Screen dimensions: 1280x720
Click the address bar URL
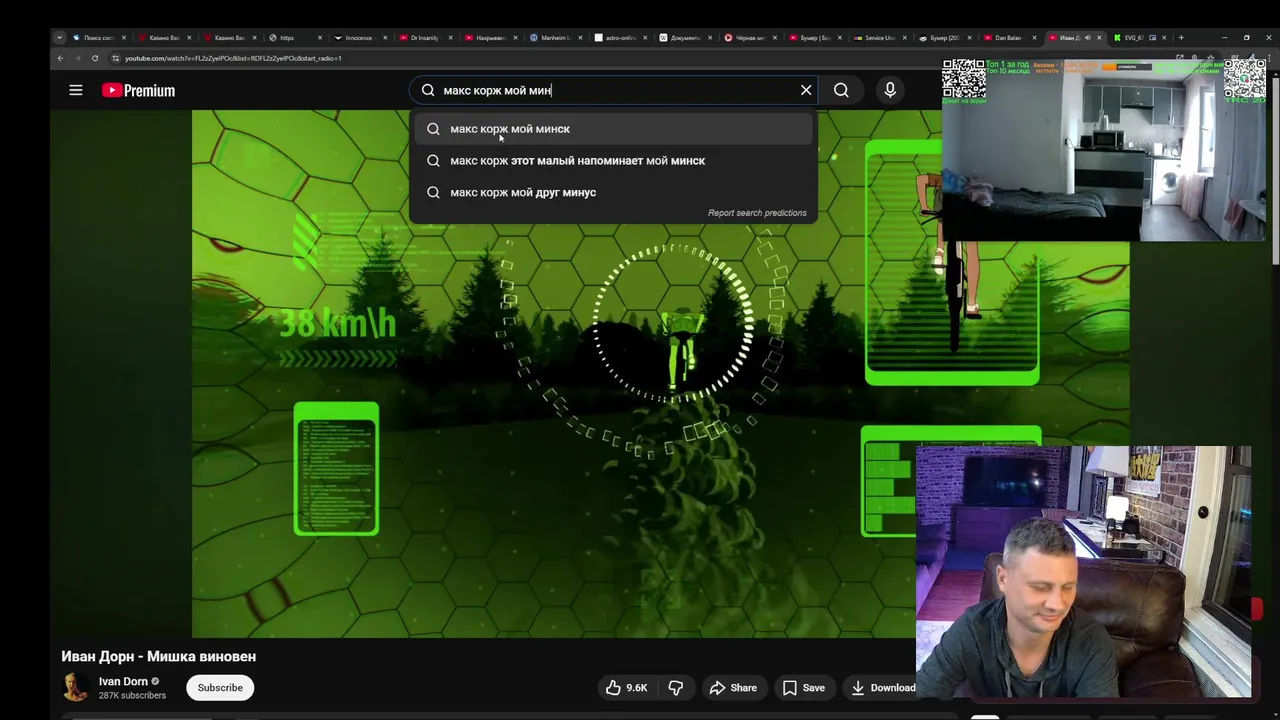pyautogui.click(x=233, y=58)
